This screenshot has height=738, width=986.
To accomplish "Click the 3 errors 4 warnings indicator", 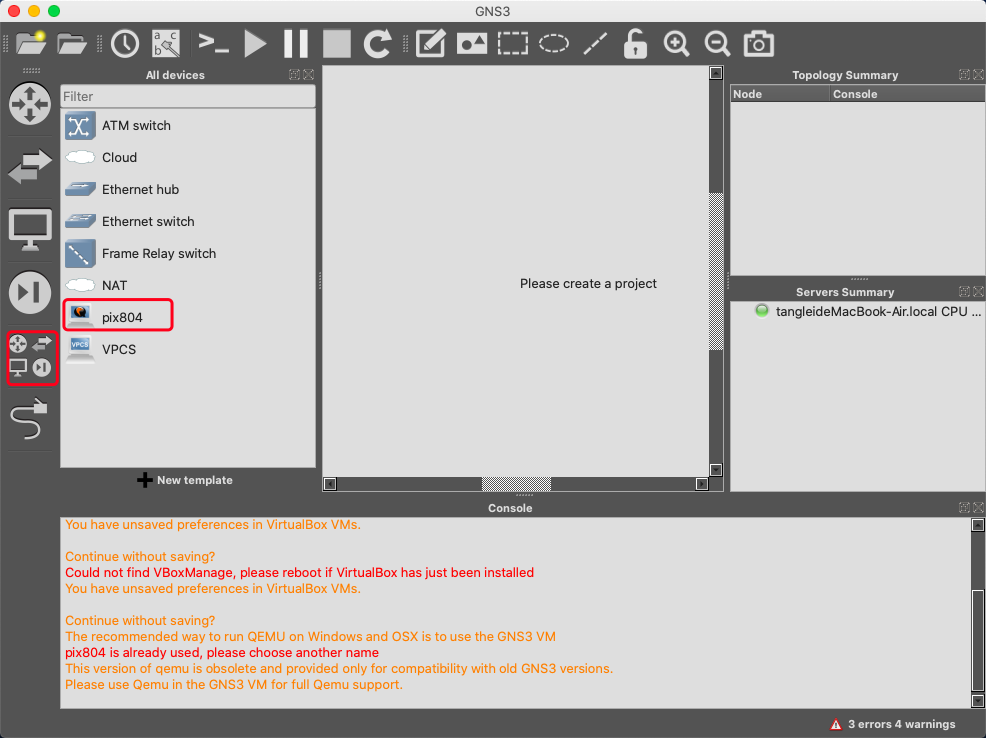I will click(893, 724).
